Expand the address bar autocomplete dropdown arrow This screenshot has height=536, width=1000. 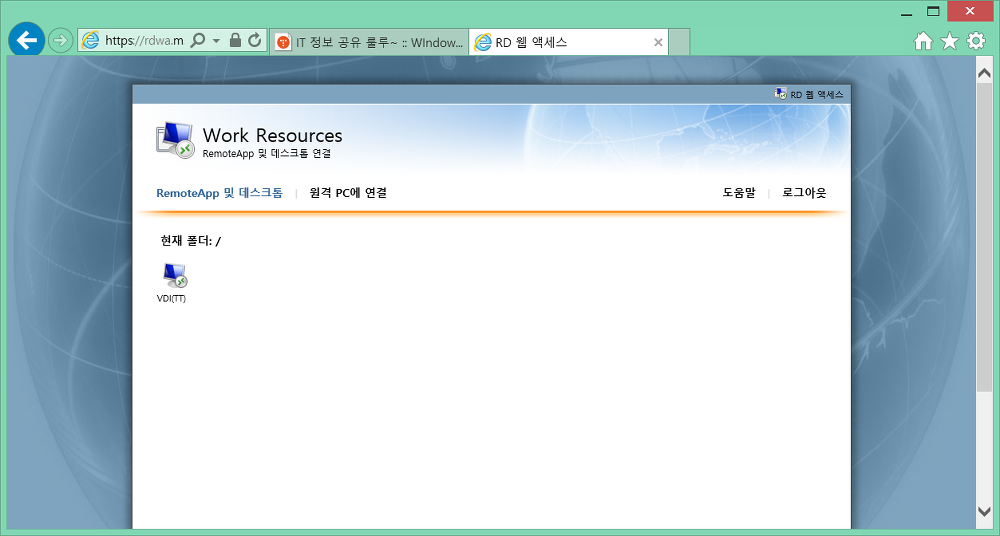pyautogui.click(x=216, y=41)
